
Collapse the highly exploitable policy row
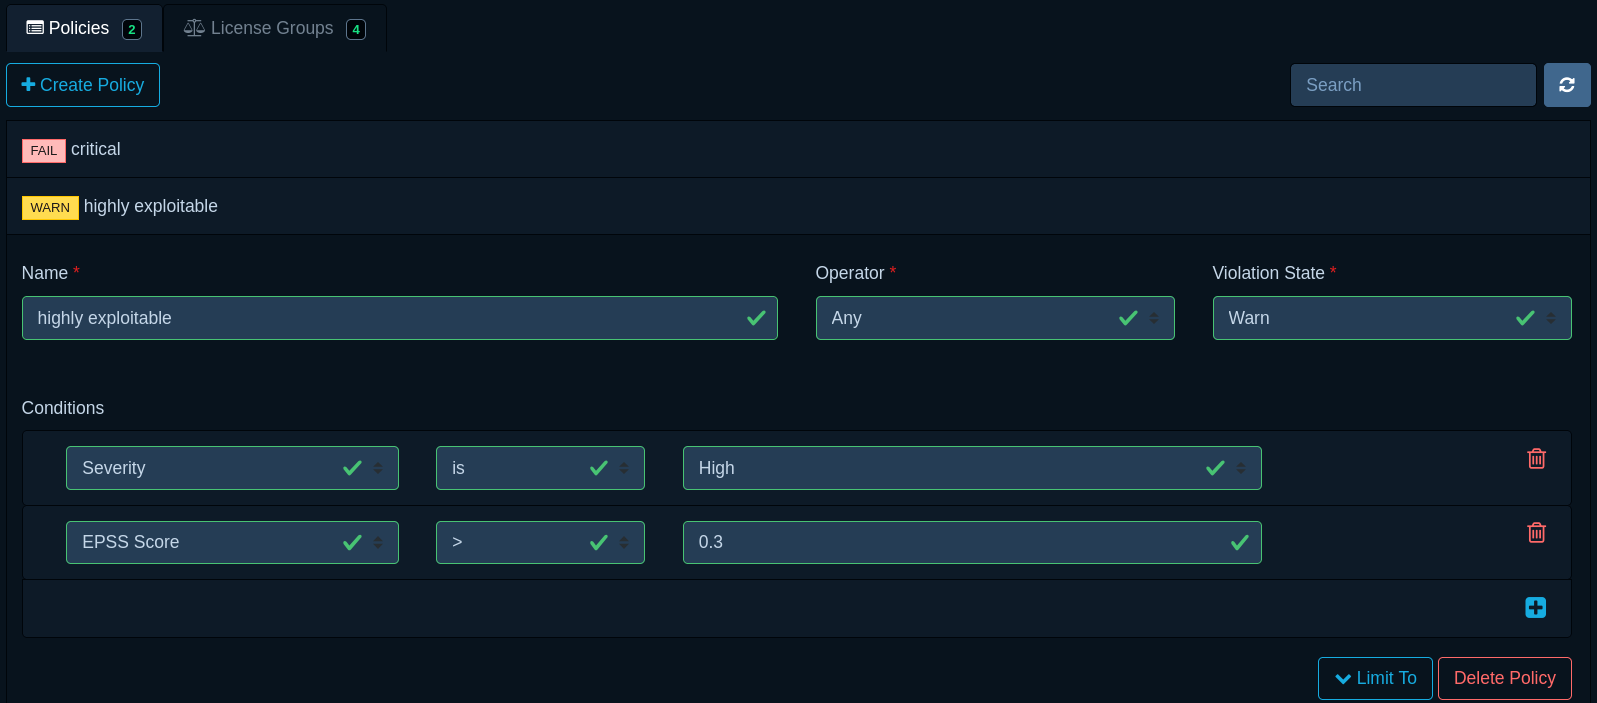(798, 206)
